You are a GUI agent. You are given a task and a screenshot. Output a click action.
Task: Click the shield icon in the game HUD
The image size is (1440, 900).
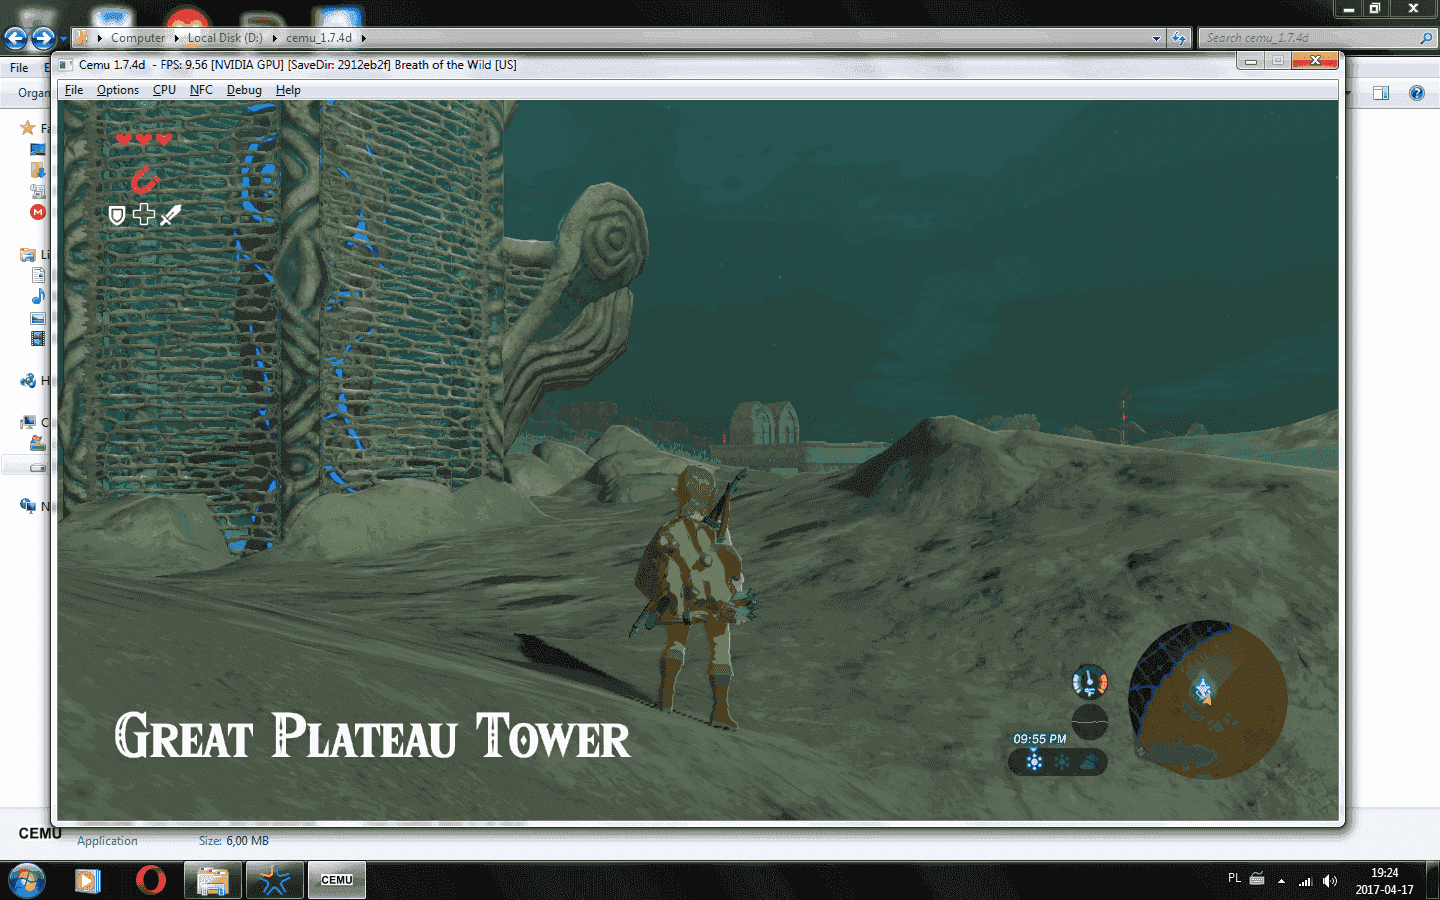coord(117,215)
